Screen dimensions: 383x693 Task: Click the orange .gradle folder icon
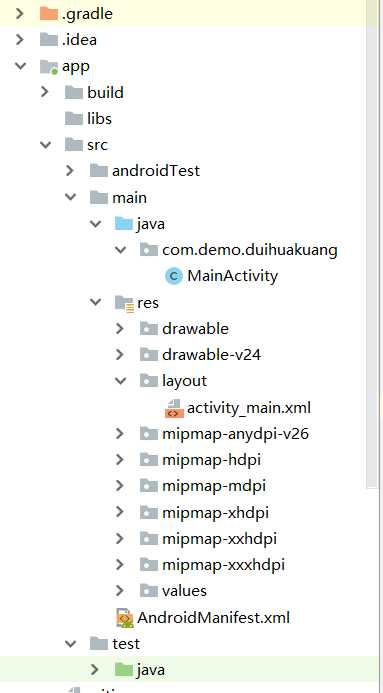[x=49, y=14]
